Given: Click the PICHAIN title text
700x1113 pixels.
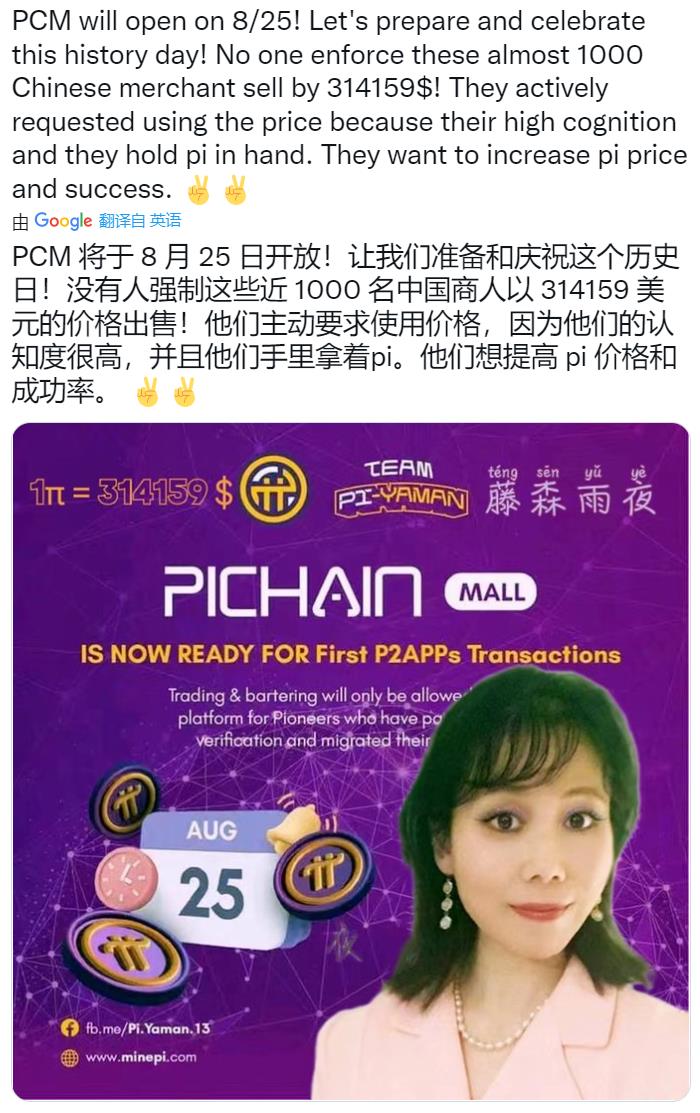Looking at the screenshot, I should click(292, 591).
